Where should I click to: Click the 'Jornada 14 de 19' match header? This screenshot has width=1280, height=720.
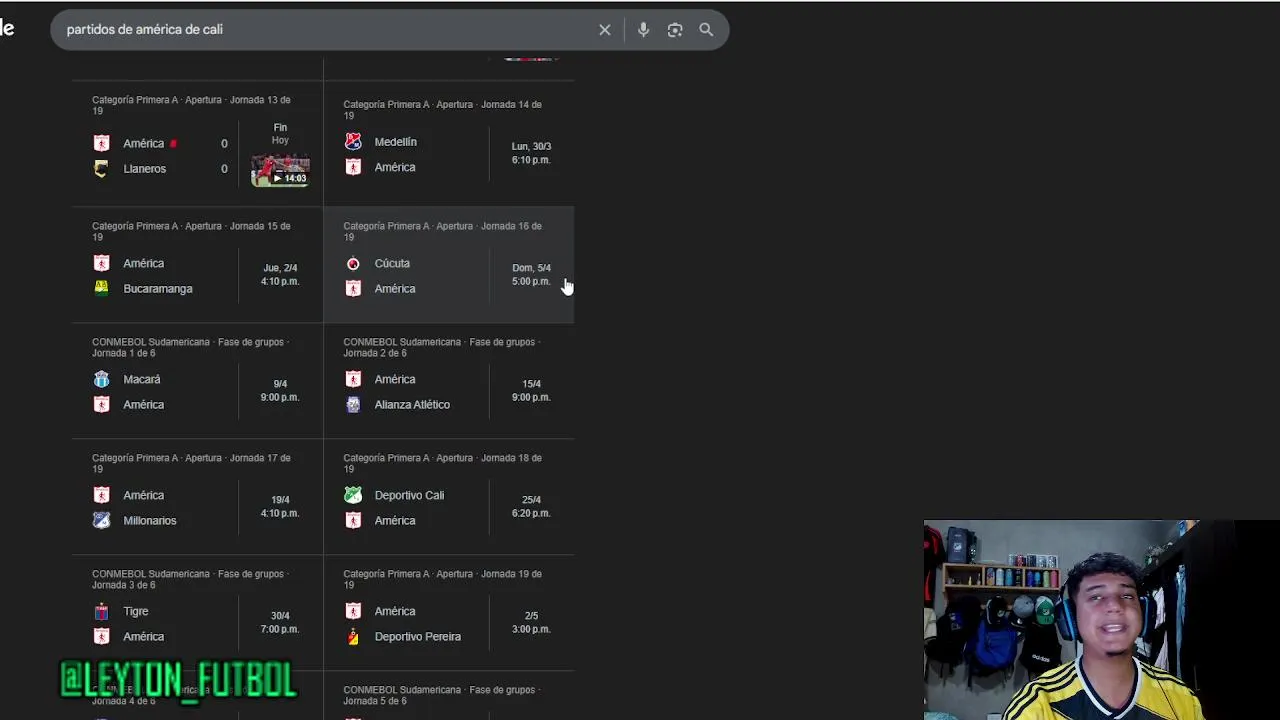coord(443,110)
